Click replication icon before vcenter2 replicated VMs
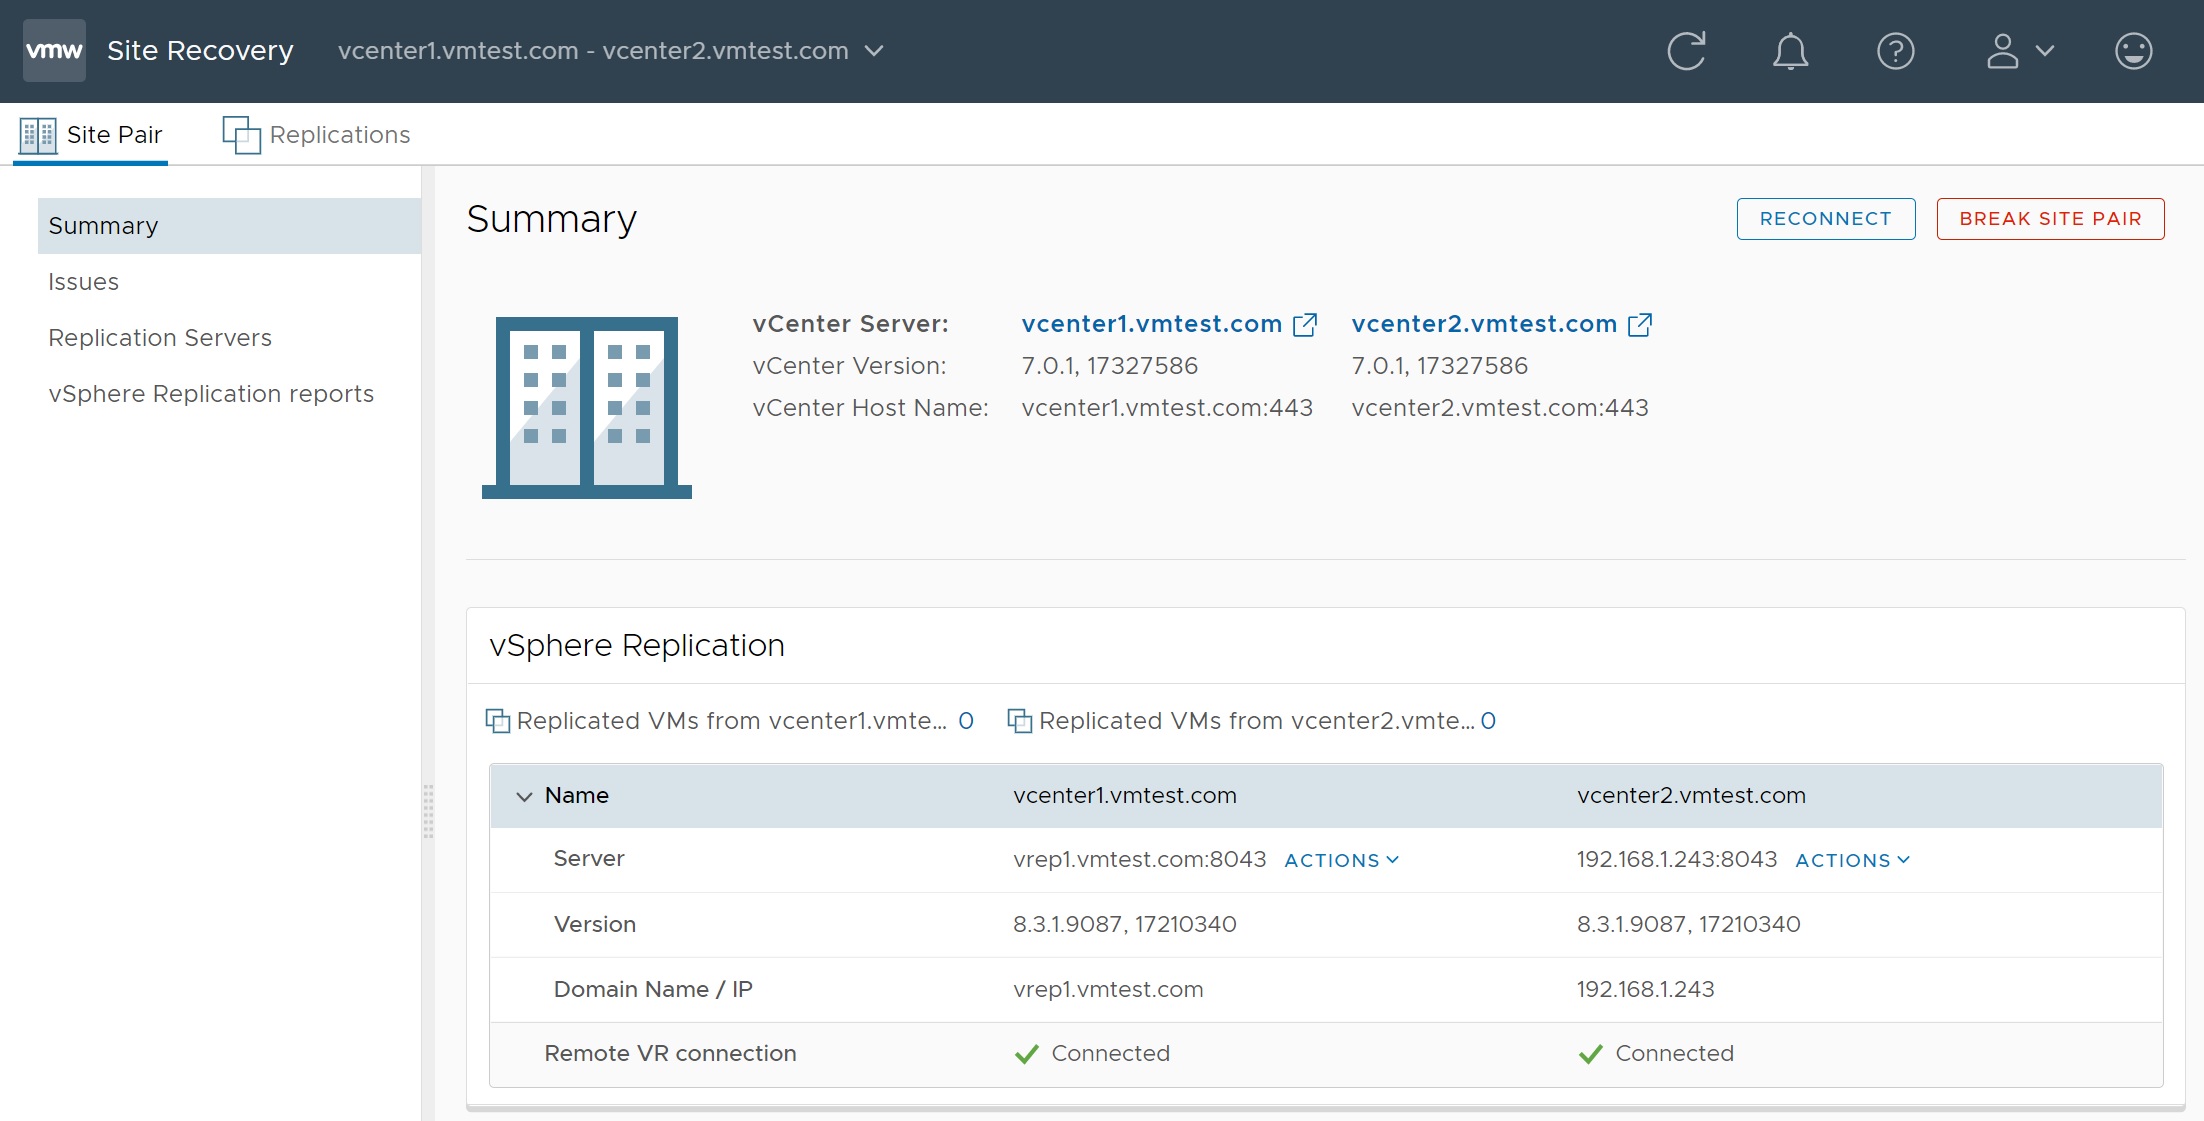 click(x=1019, y=721)
